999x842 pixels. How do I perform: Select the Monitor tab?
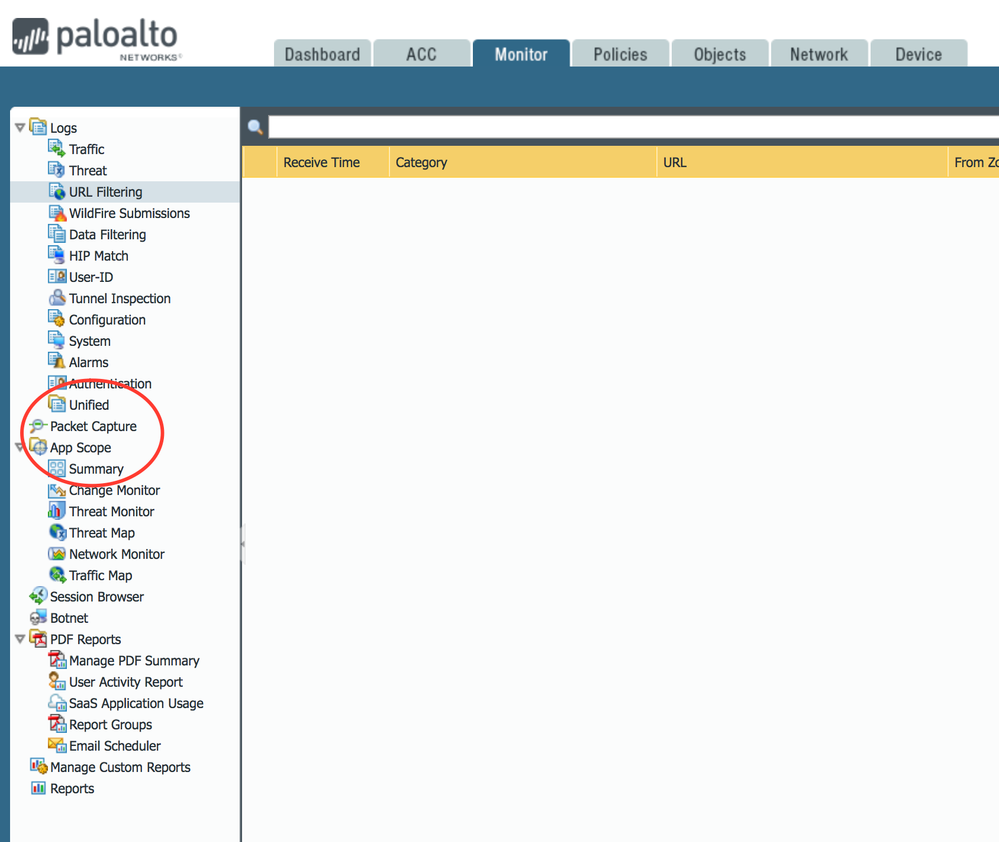(521, 54)
